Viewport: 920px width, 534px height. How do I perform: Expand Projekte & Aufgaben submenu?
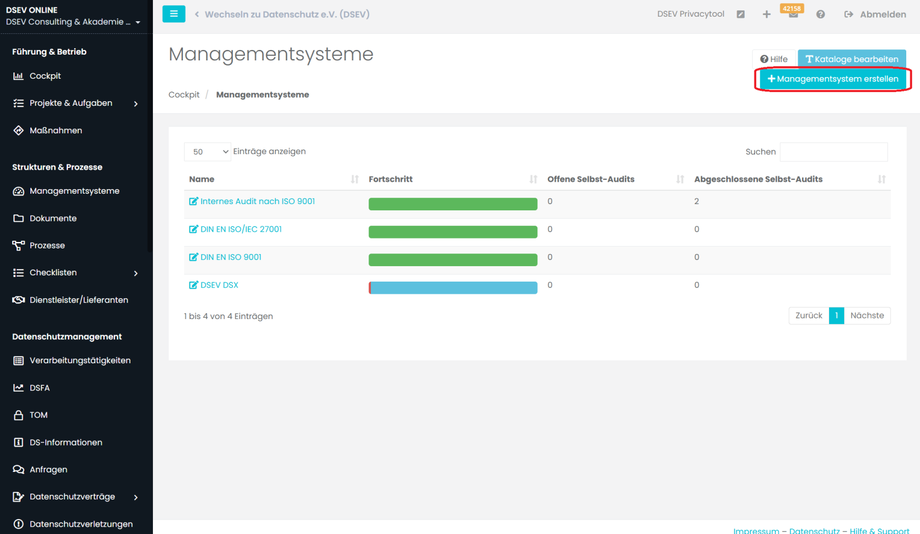click(136, 103)
